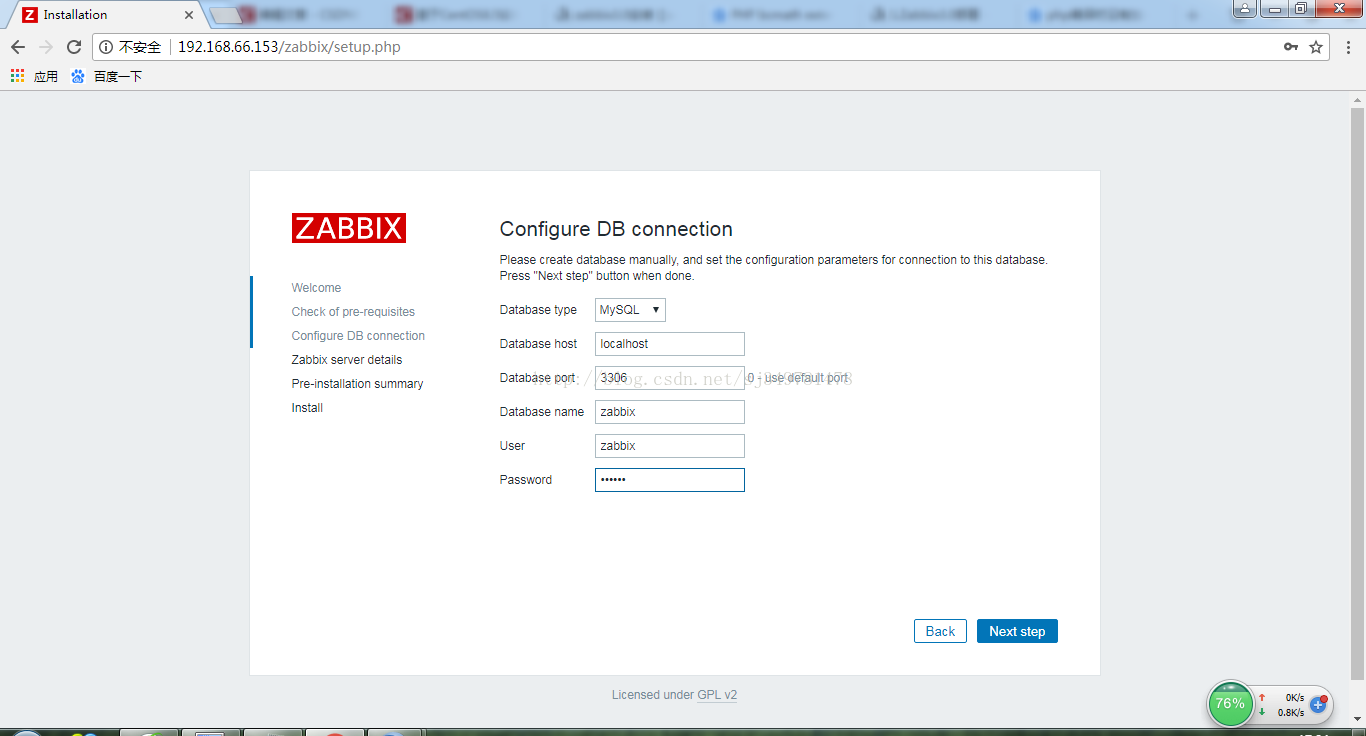
Task: Click the User input field
Action: pyautogui.click(x=670, y=446)
